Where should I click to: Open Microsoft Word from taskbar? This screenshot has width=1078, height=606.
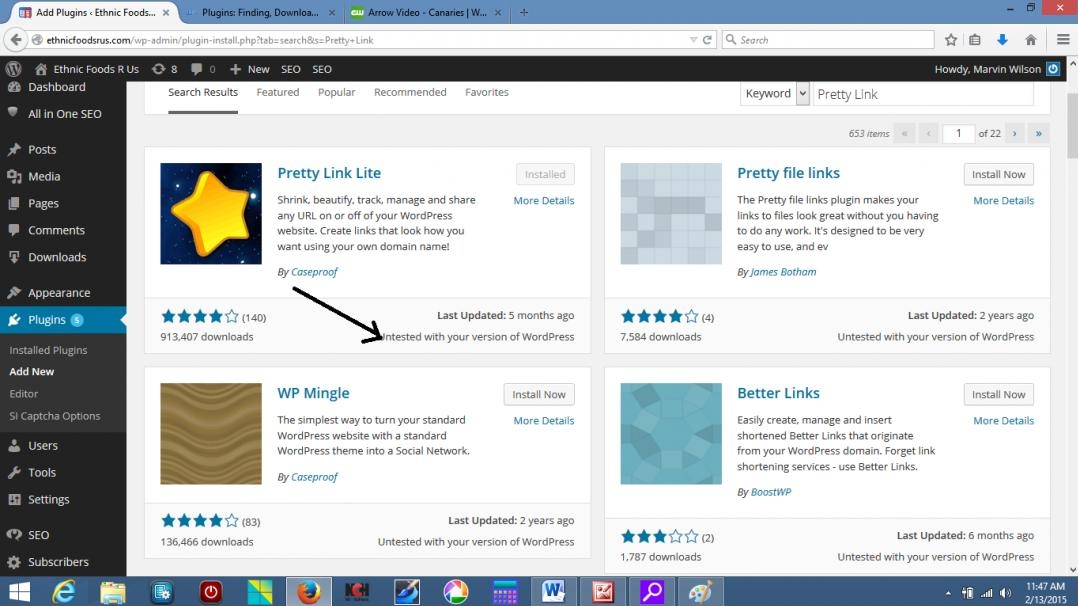coord(553,592)
